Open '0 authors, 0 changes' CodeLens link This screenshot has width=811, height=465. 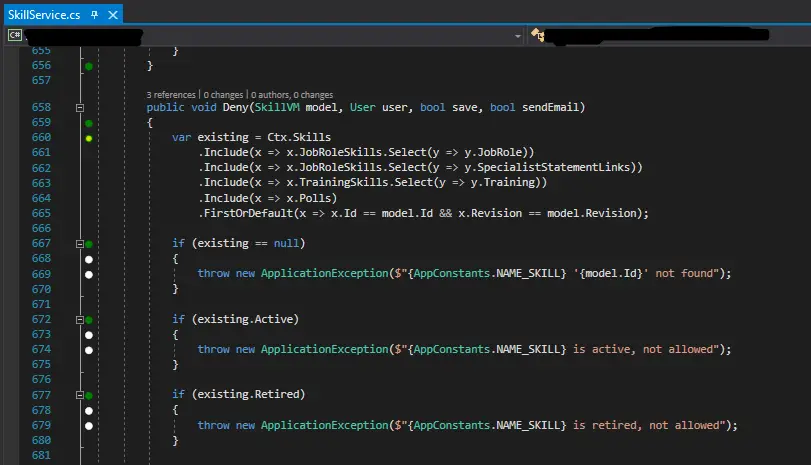(292, 95)
